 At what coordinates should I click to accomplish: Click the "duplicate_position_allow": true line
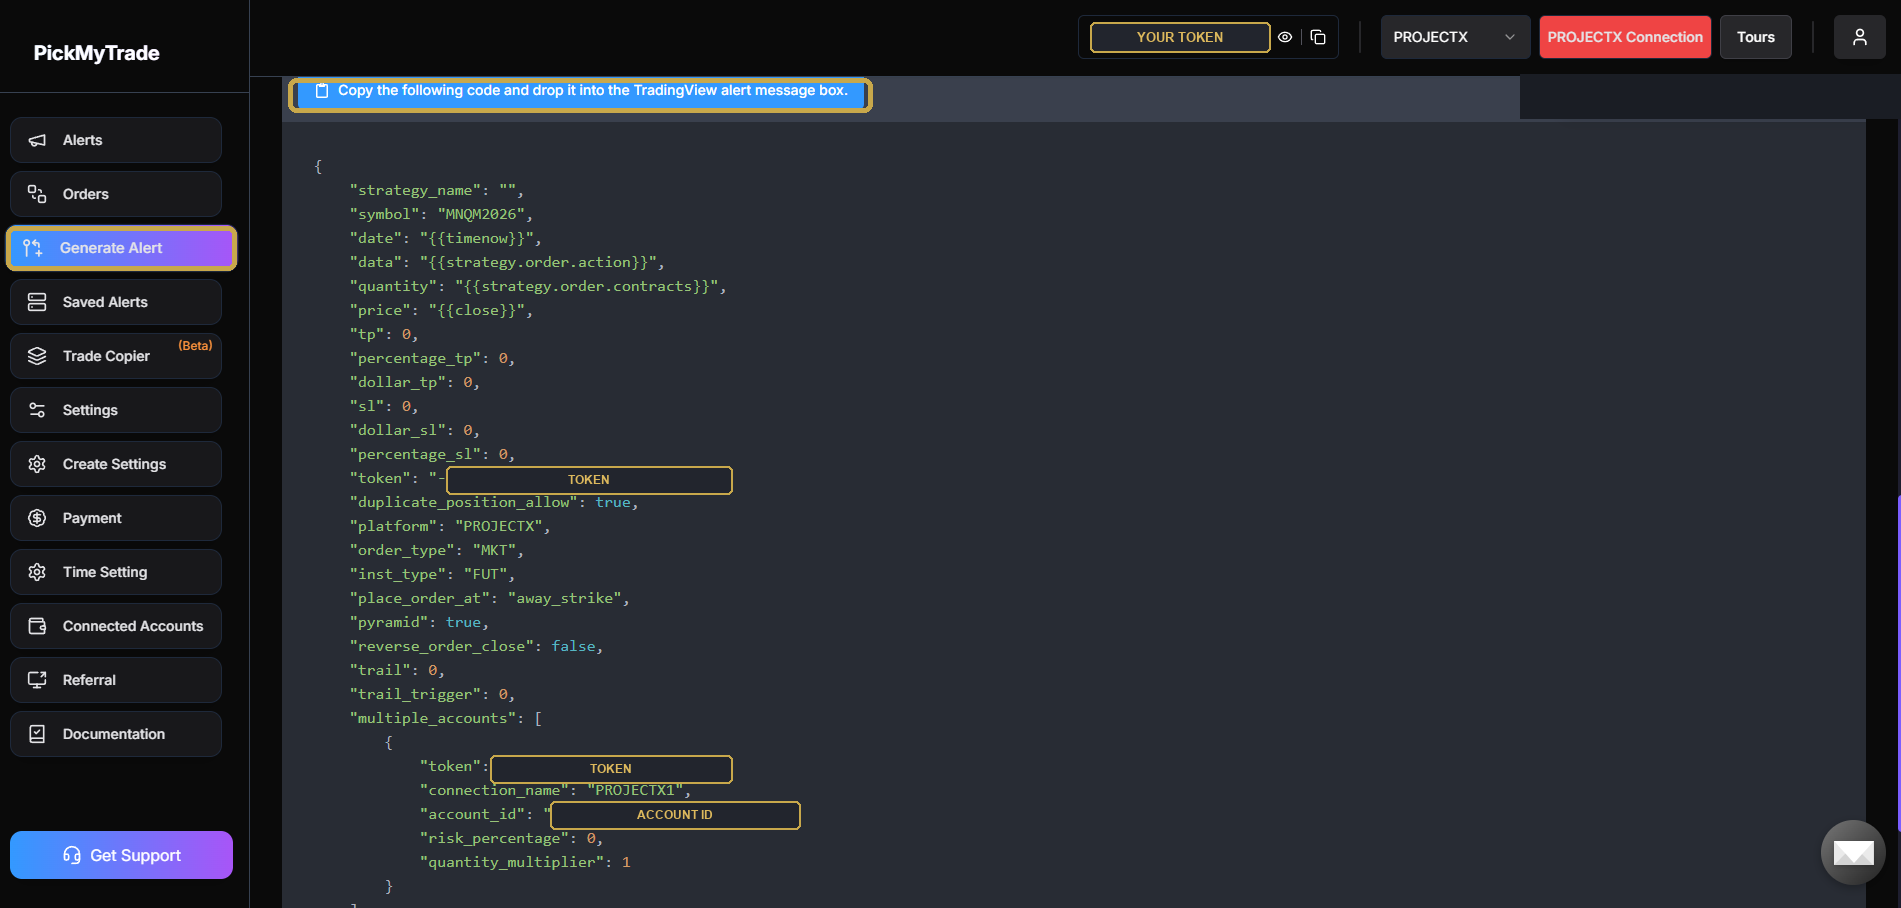tap(494, 502)
